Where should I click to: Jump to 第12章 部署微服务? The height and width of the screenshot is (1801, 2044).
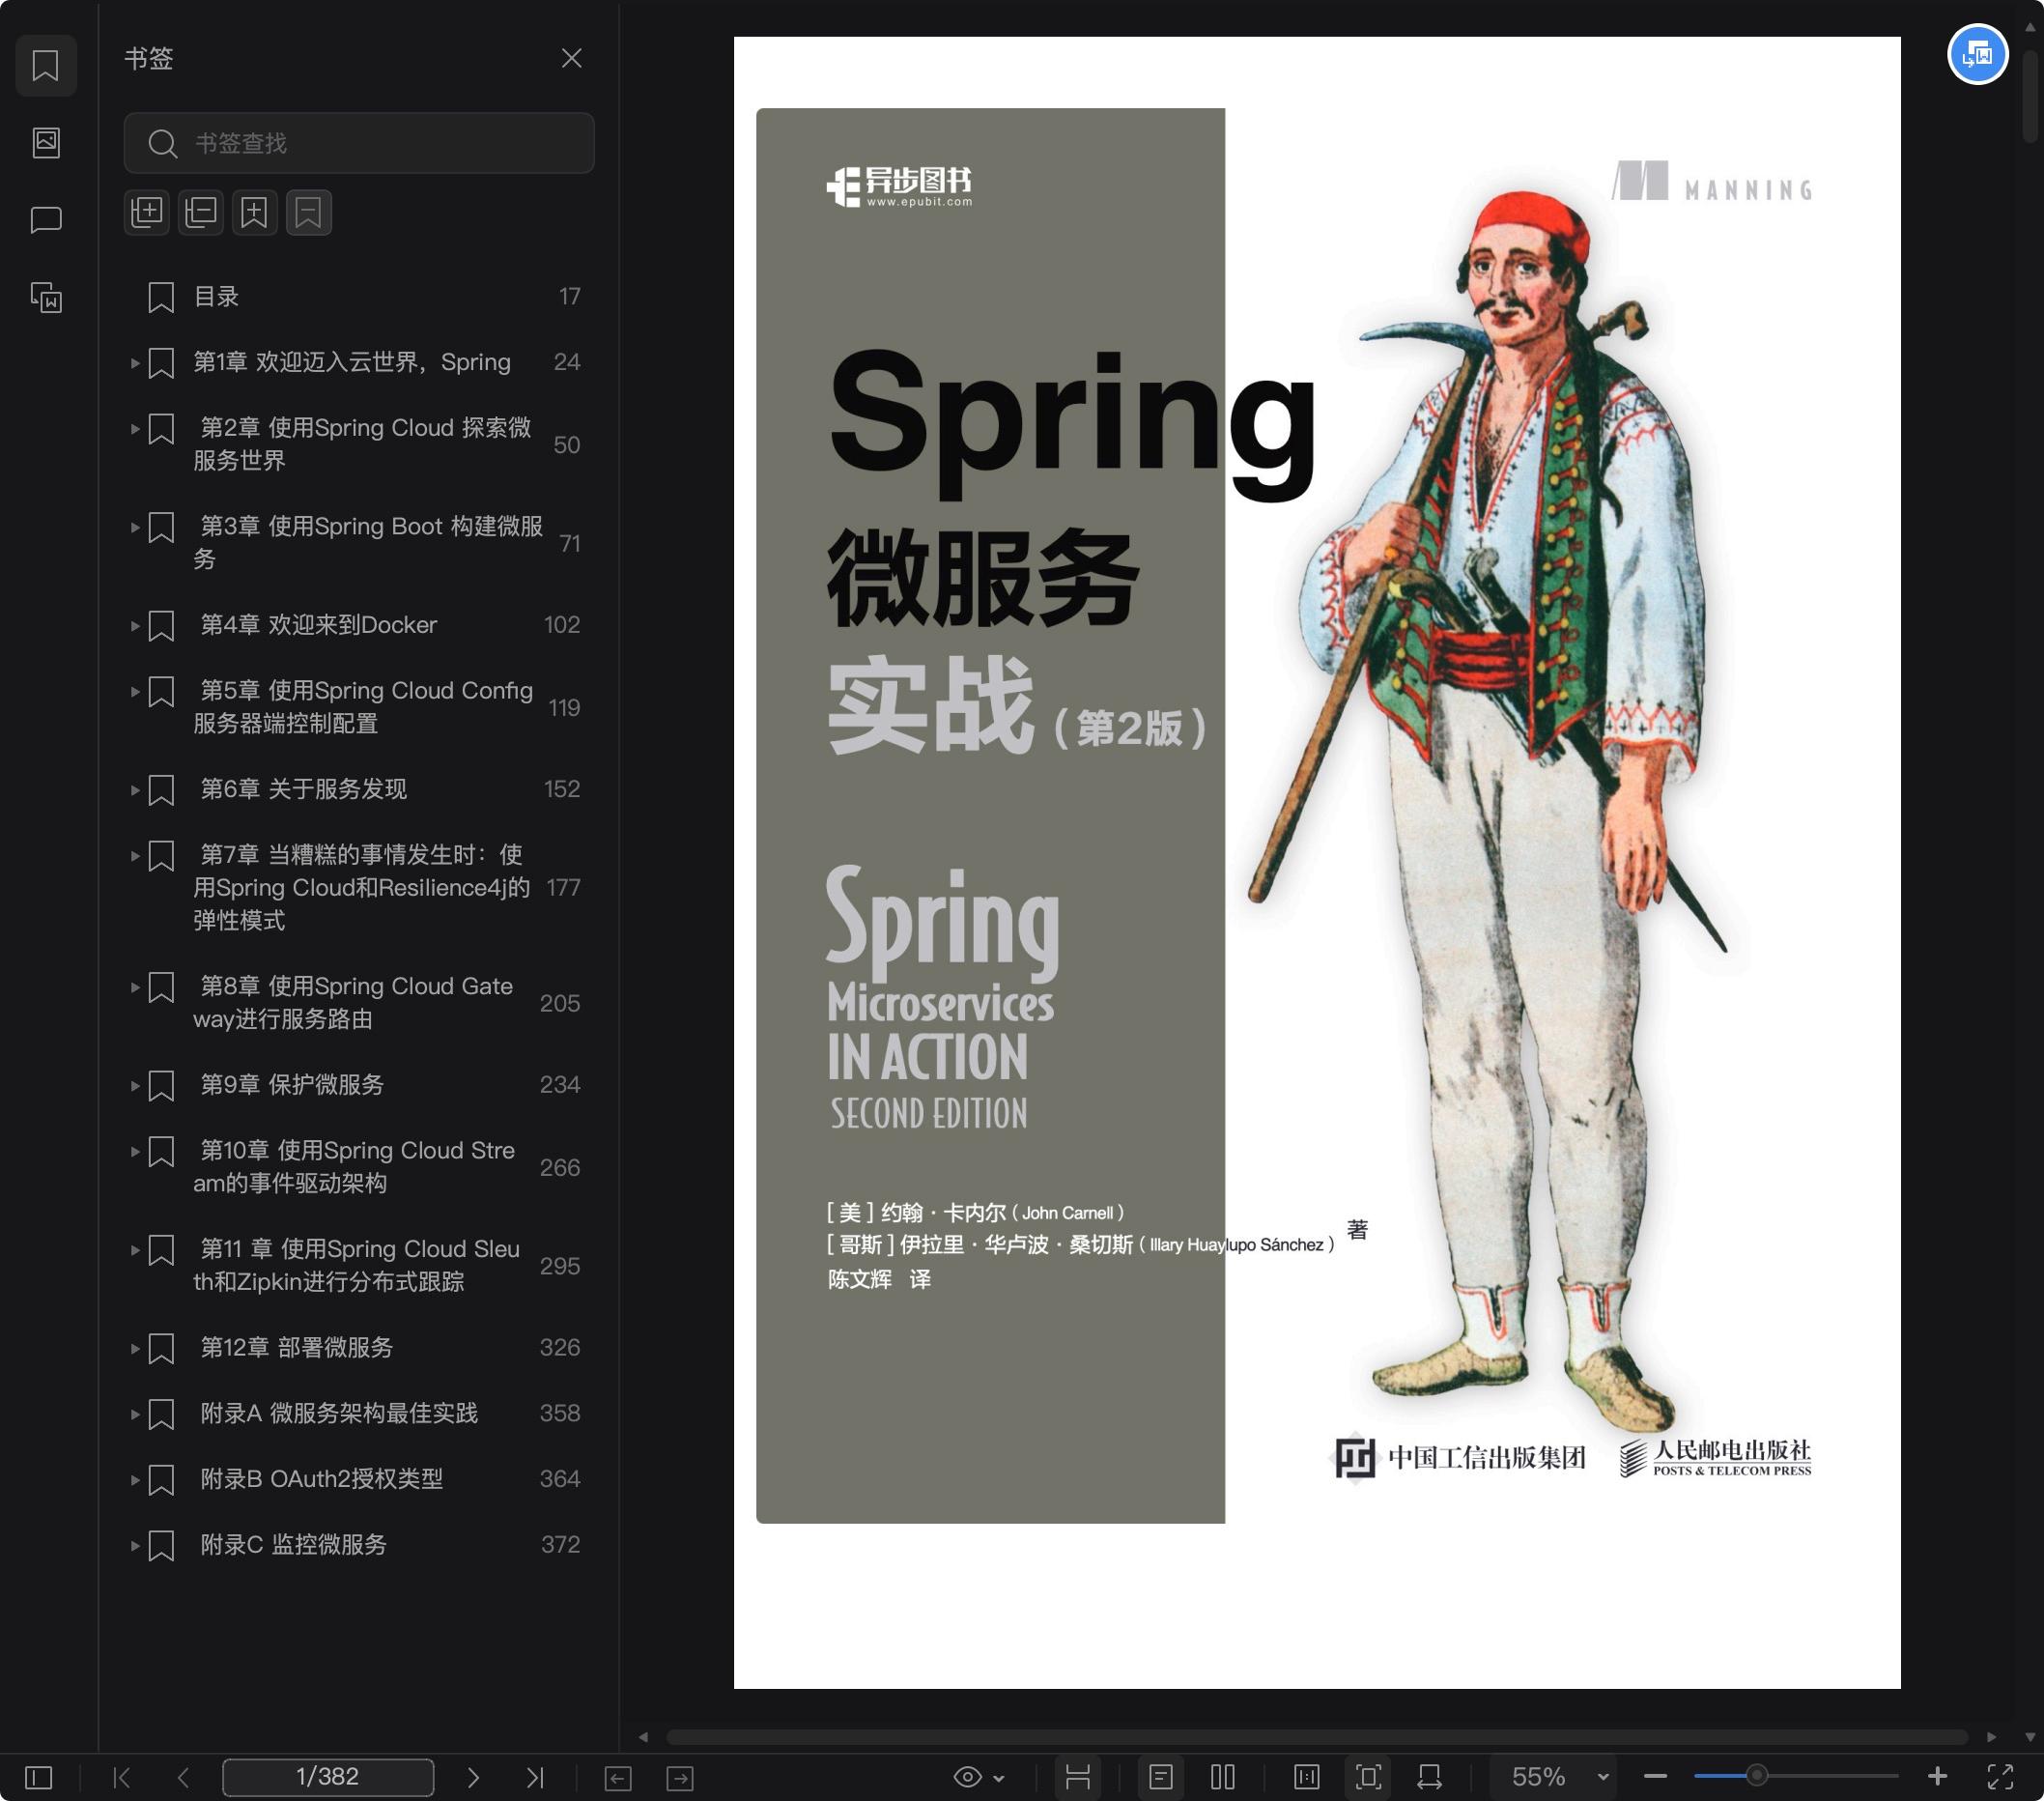[x=297, y=1348]
